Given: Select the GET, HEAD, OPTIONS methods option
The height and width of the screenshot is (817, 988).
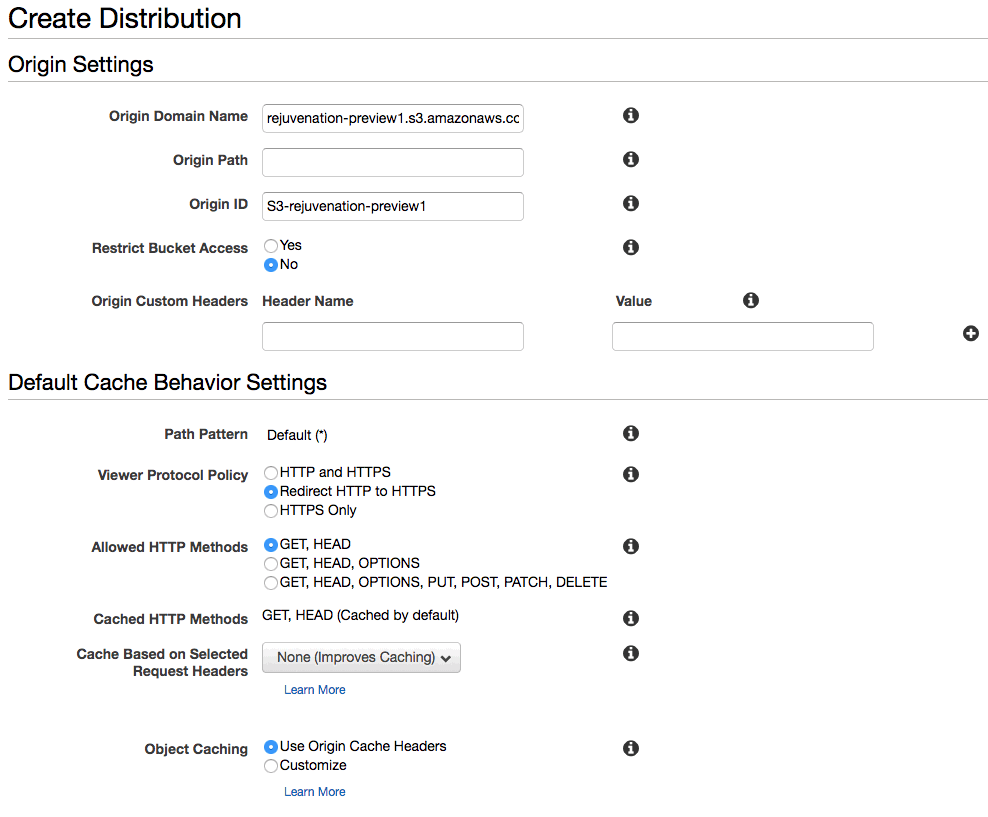Looking at the screenshot, I should pos(271,564).
